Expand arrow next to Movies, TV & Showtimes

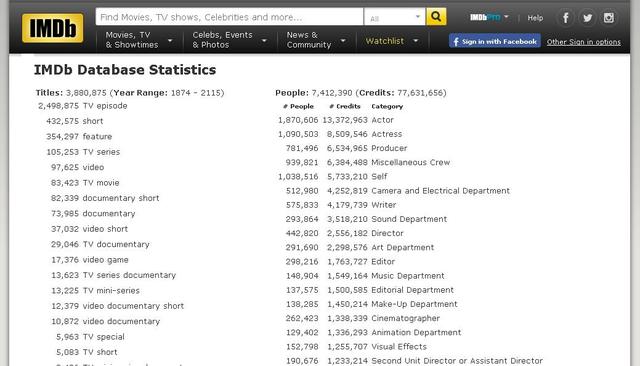170,41
